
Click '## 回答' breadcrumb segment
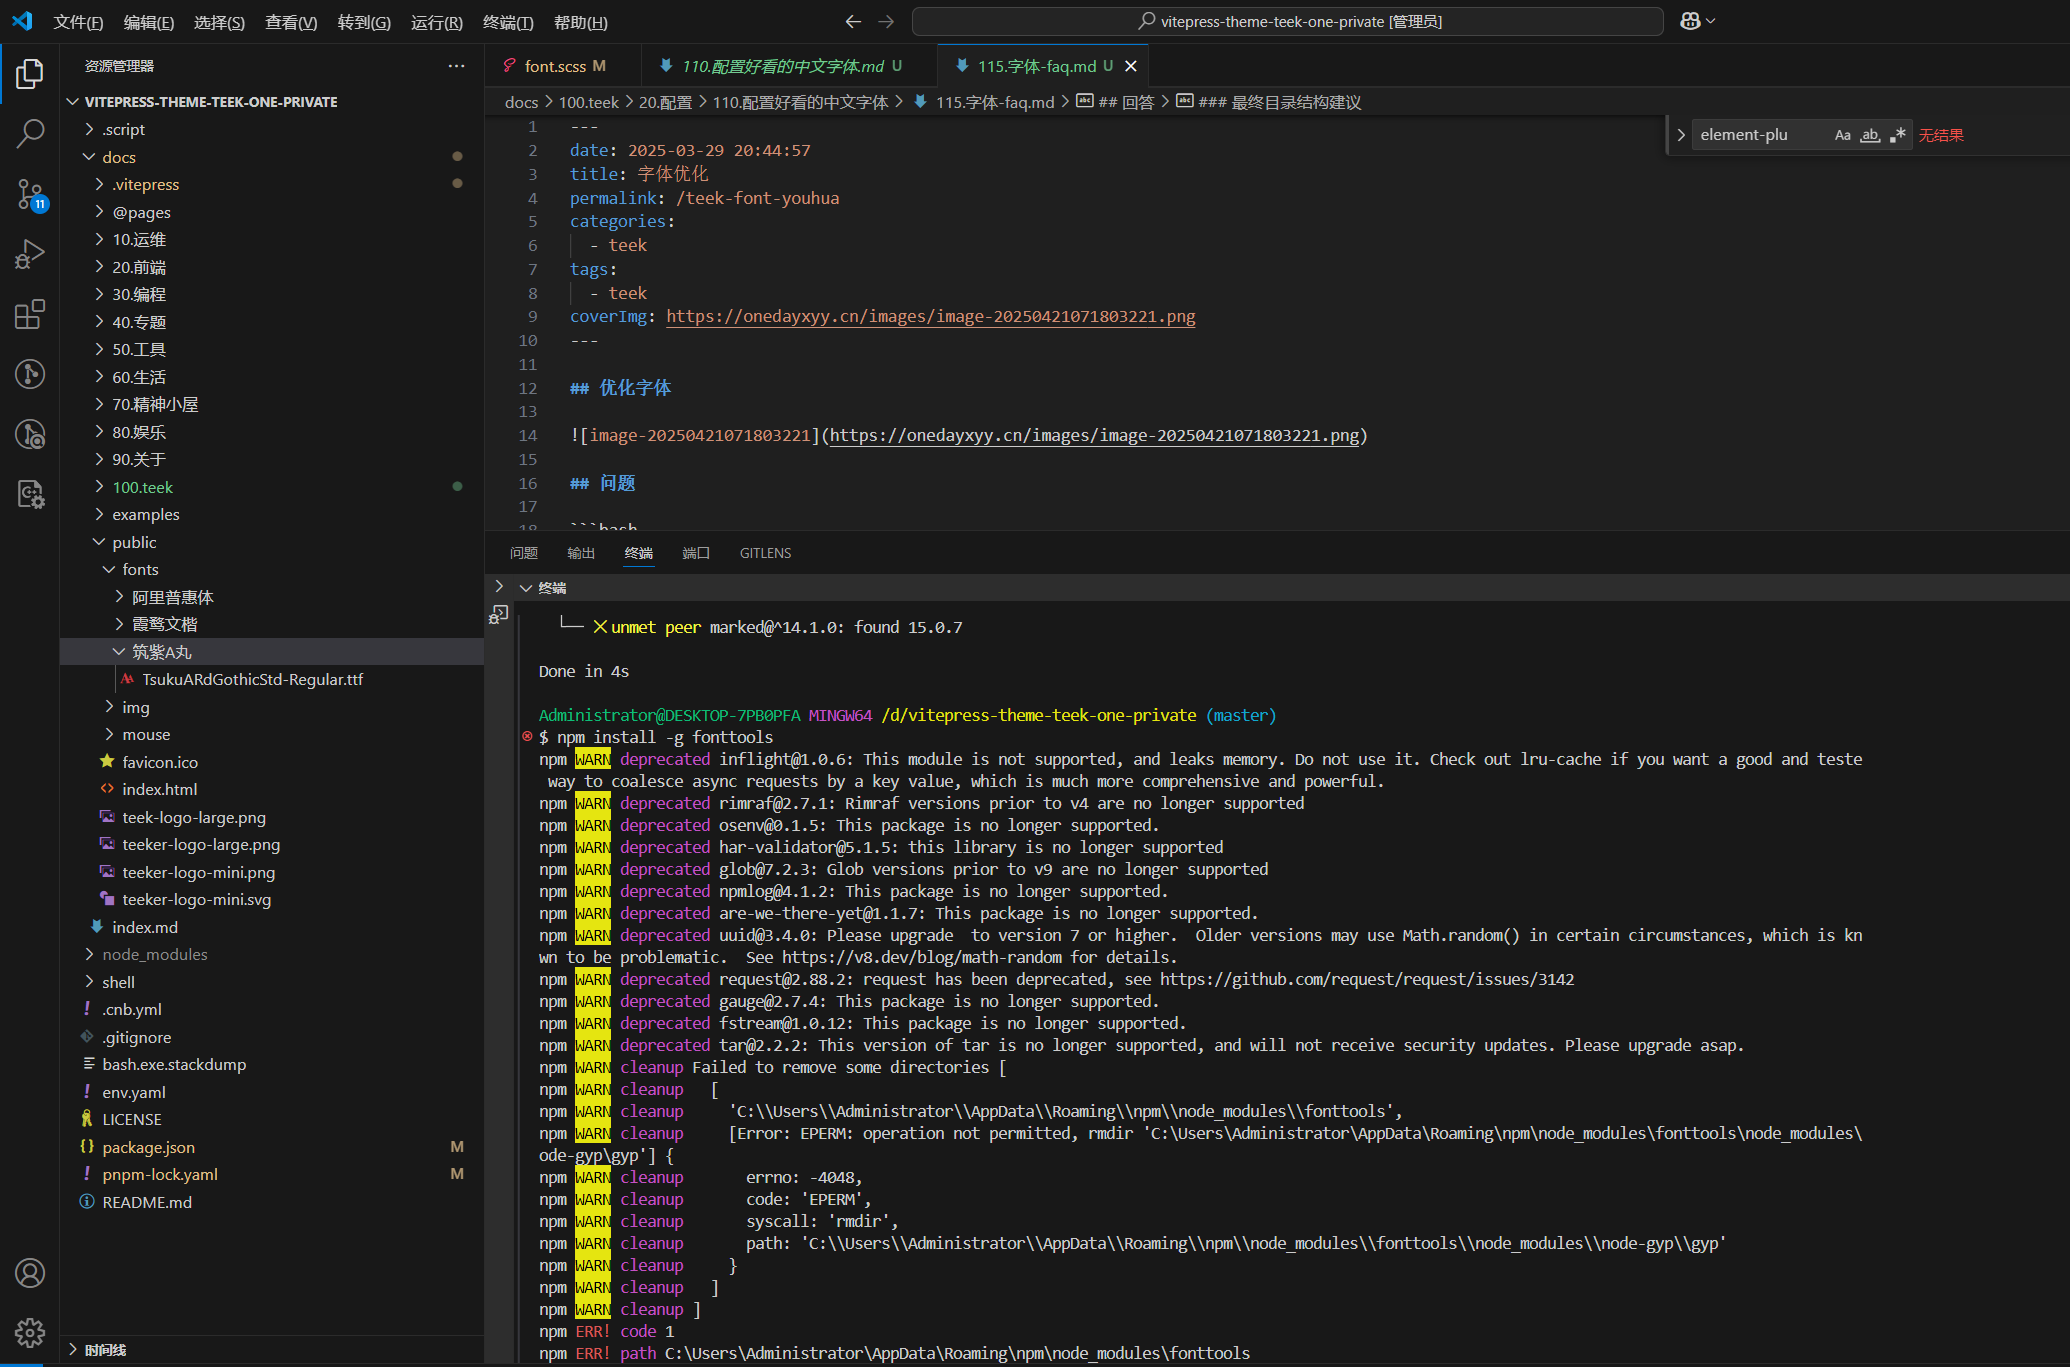tap(1115, 102)
